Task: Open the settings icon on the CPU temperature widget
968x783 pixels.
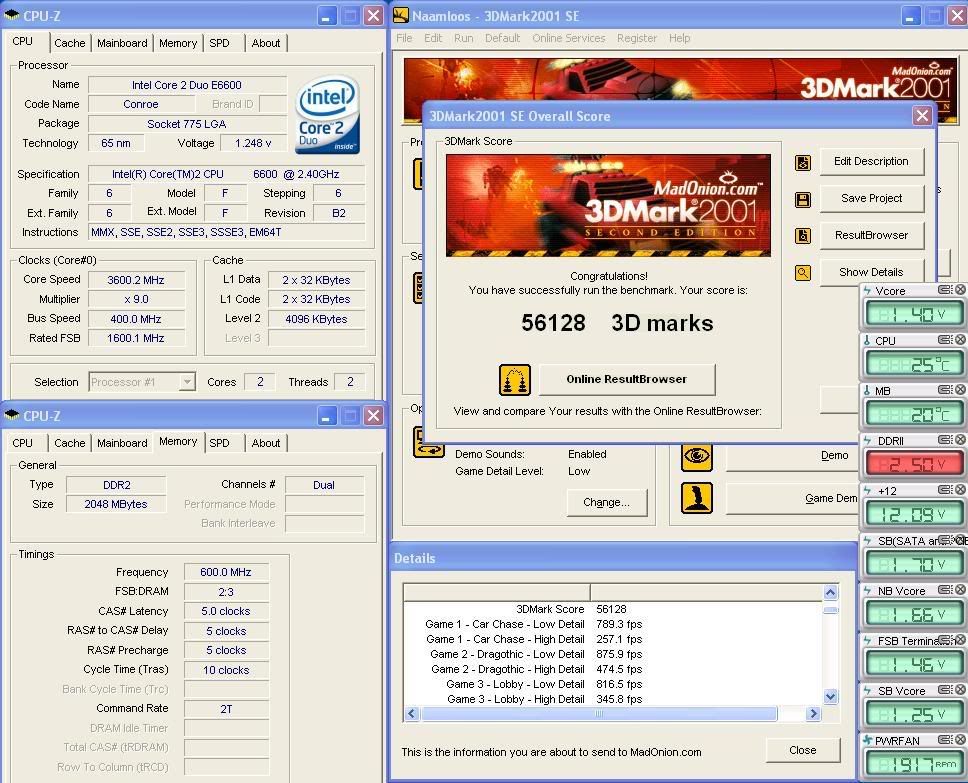Action: pyautogui.click(x=945, y=340)
